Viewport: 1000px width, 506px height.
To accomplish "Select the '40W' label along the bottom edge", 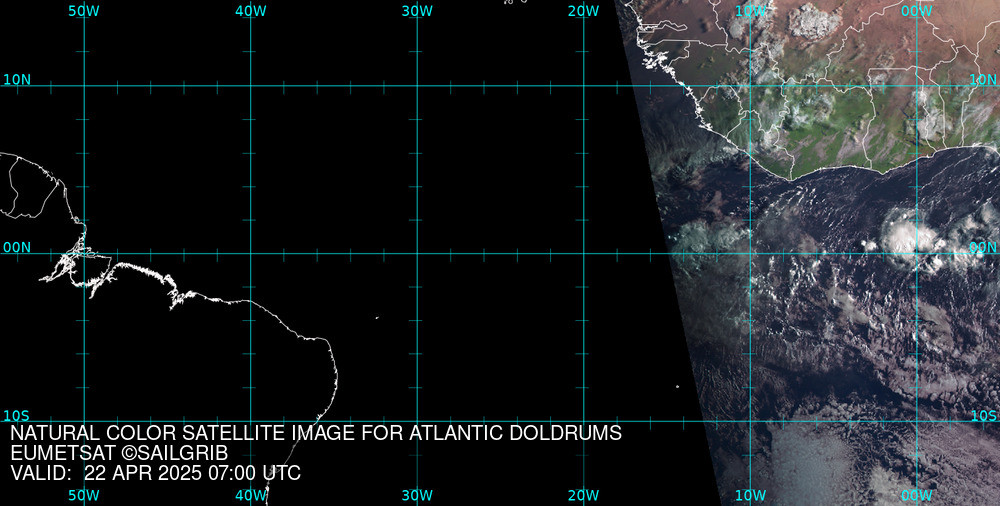I will 251,496.
